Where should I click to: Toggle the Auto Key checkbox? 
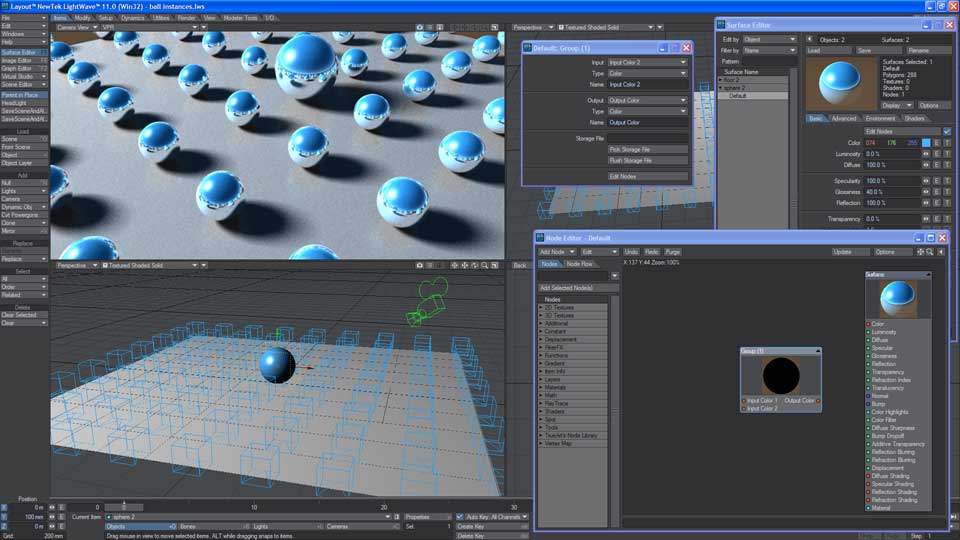coord(461,517)
